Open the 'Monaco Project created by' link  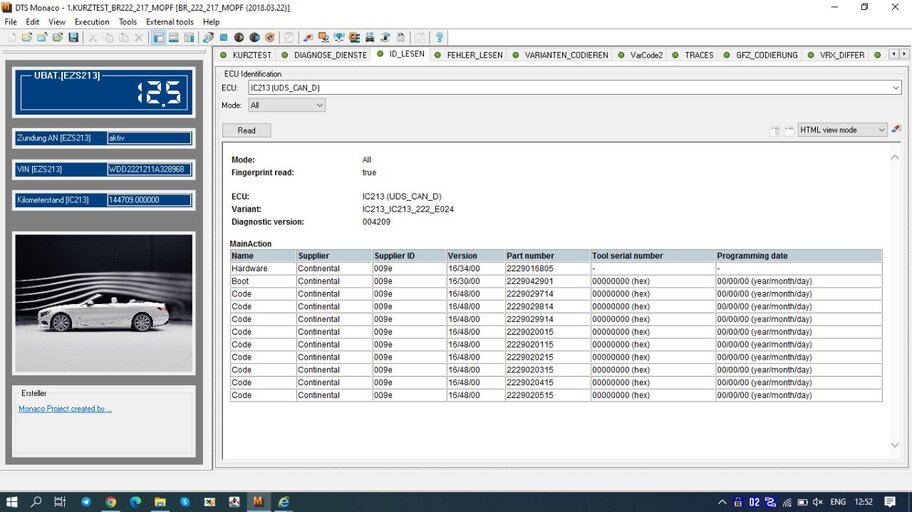(x=65, y=408)
